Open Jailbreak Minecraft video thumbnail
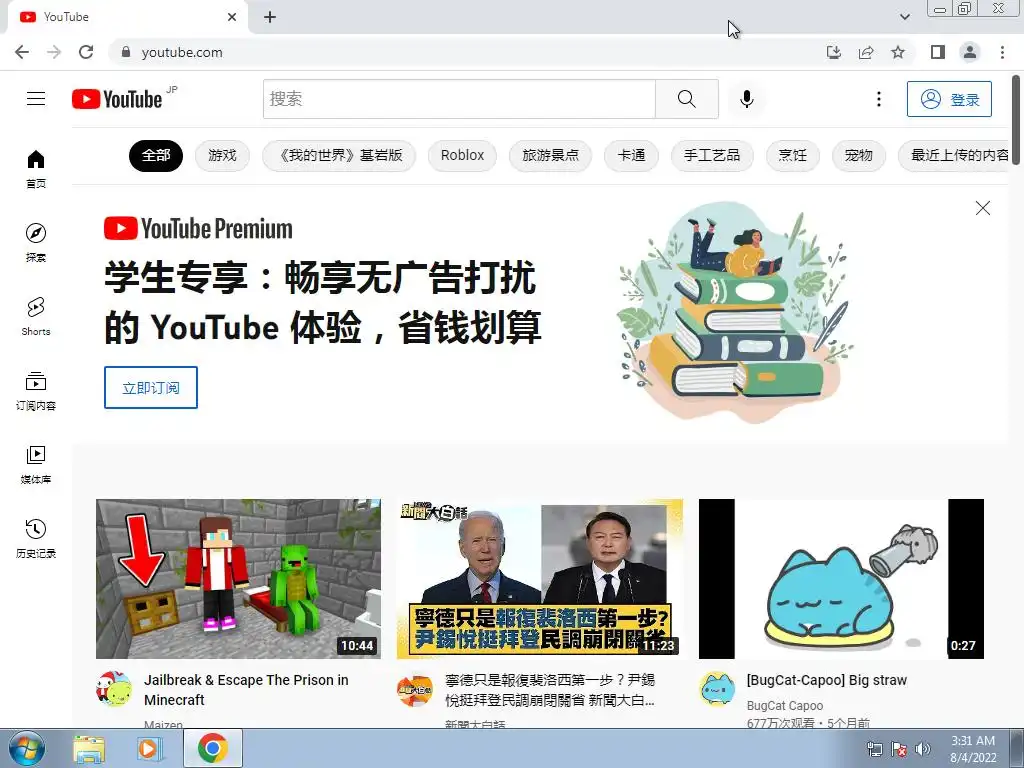 click(238, 579)
